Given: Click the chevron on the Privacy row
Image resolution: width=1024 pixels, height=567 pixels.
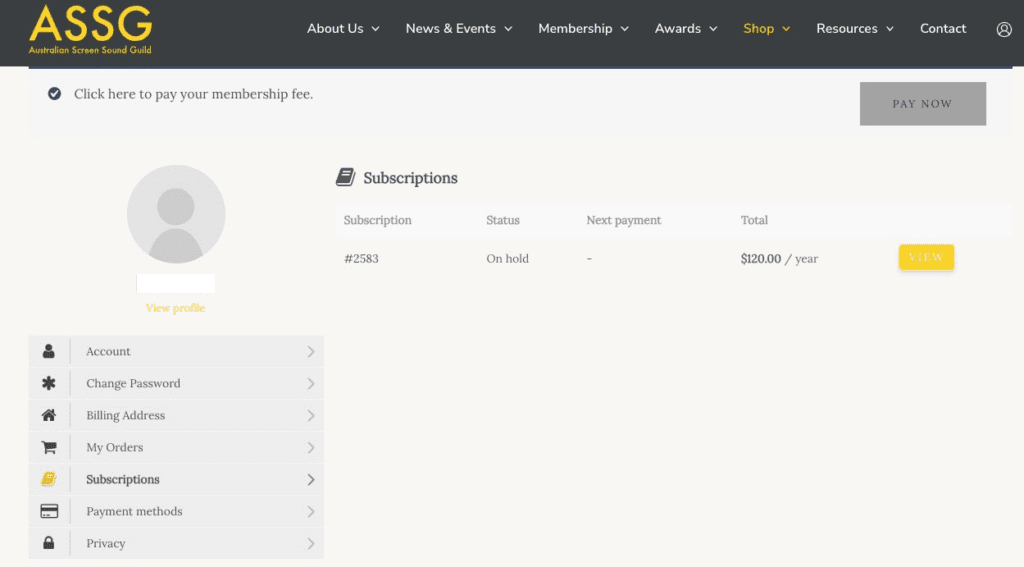Looking at the screenshot, I should pyautogui.click(x=311, y=543).
